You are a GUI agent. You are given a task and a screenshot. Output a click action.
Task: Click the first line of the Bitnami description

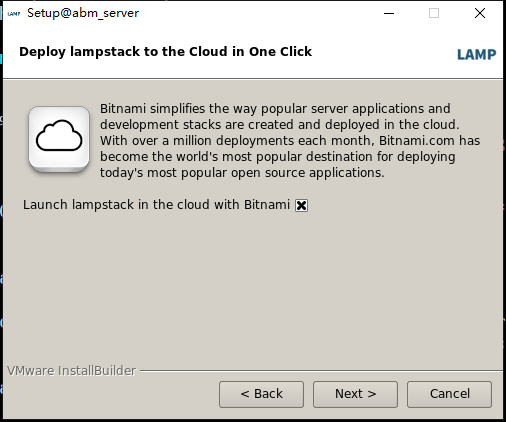(x=275, y=109)
